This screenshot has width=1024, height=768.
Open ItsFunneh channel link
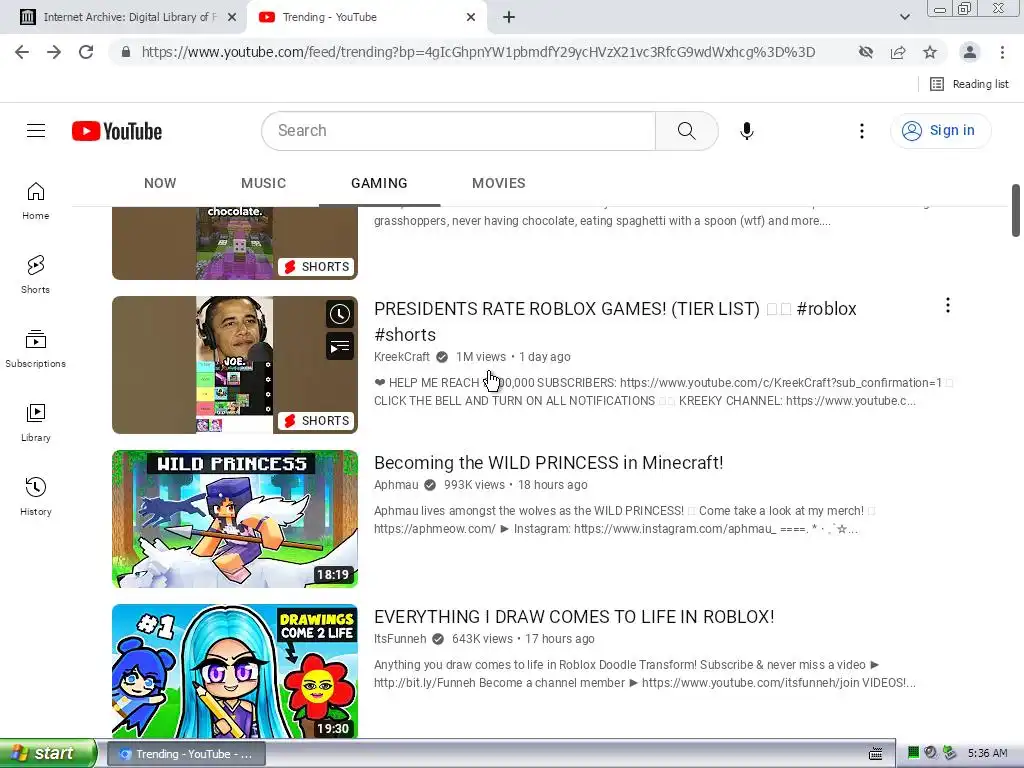tap(400, 639)
